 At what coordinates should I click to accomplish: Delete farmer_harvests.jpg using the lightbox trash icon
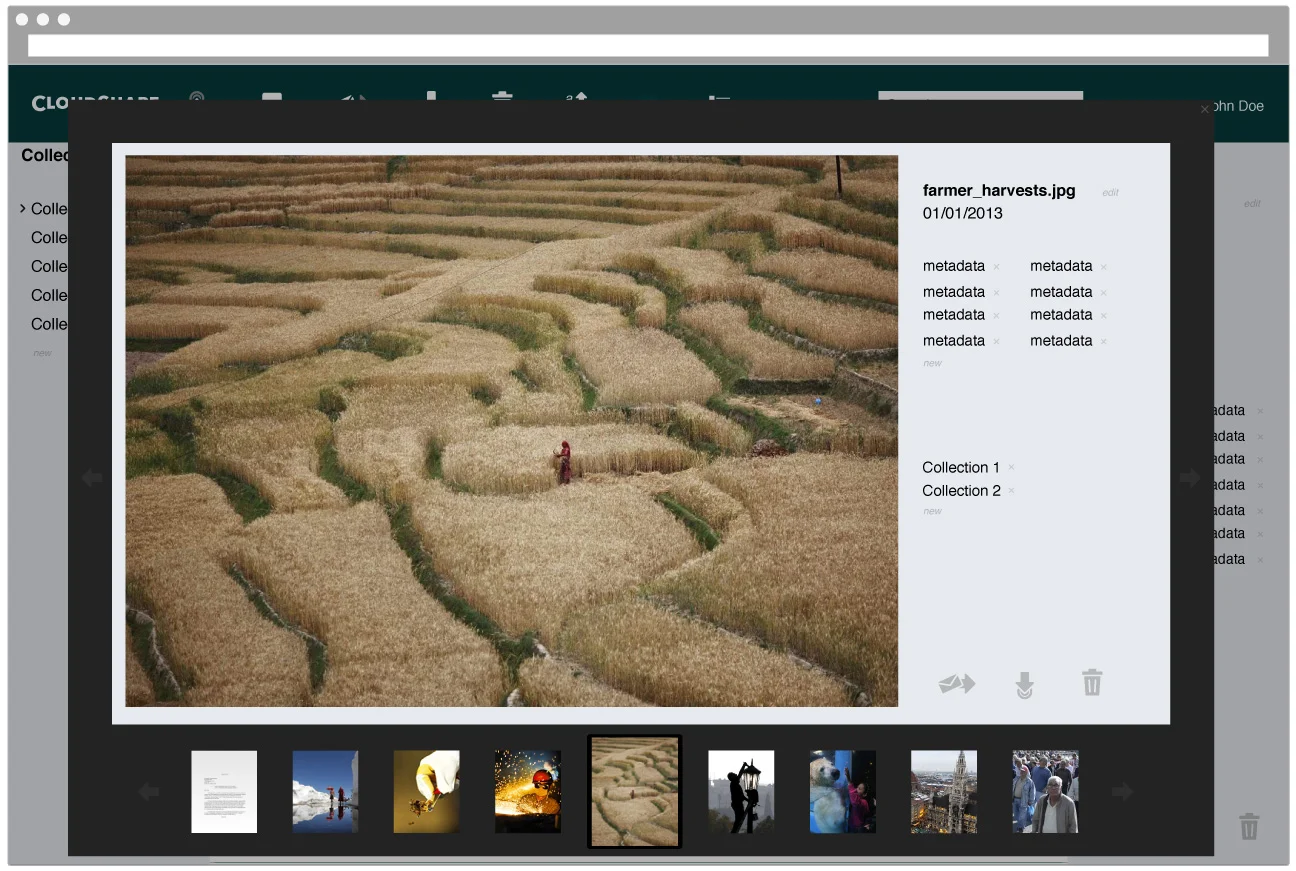1092,683
